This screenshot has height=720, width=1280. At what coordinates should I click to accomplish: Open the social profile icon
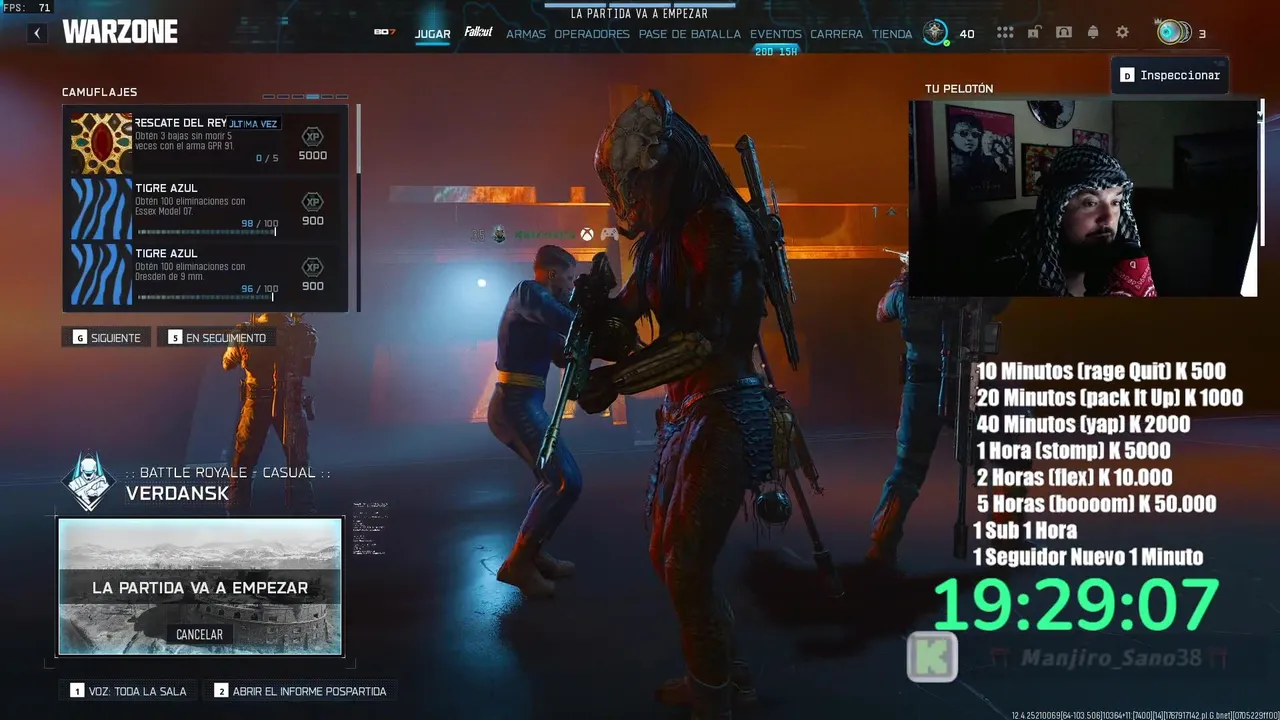pos(1064,33)
